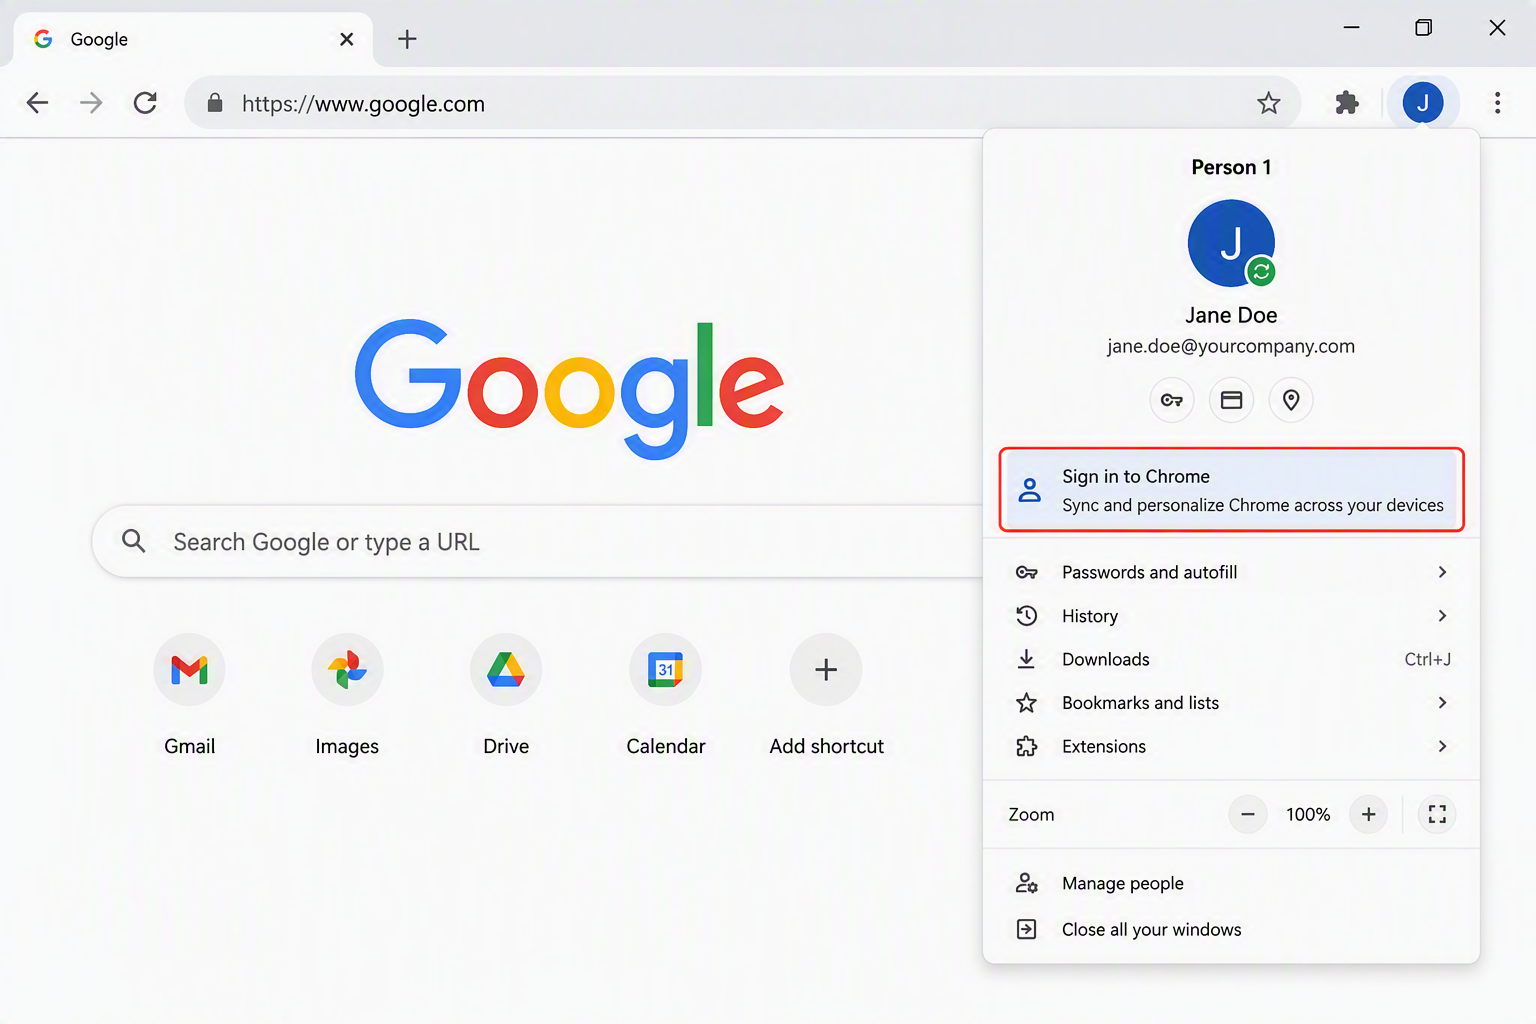This screenshot has width=1536, height=1024.
Task: Open the passwords key icon under profile email
Action: point(1172,400)
